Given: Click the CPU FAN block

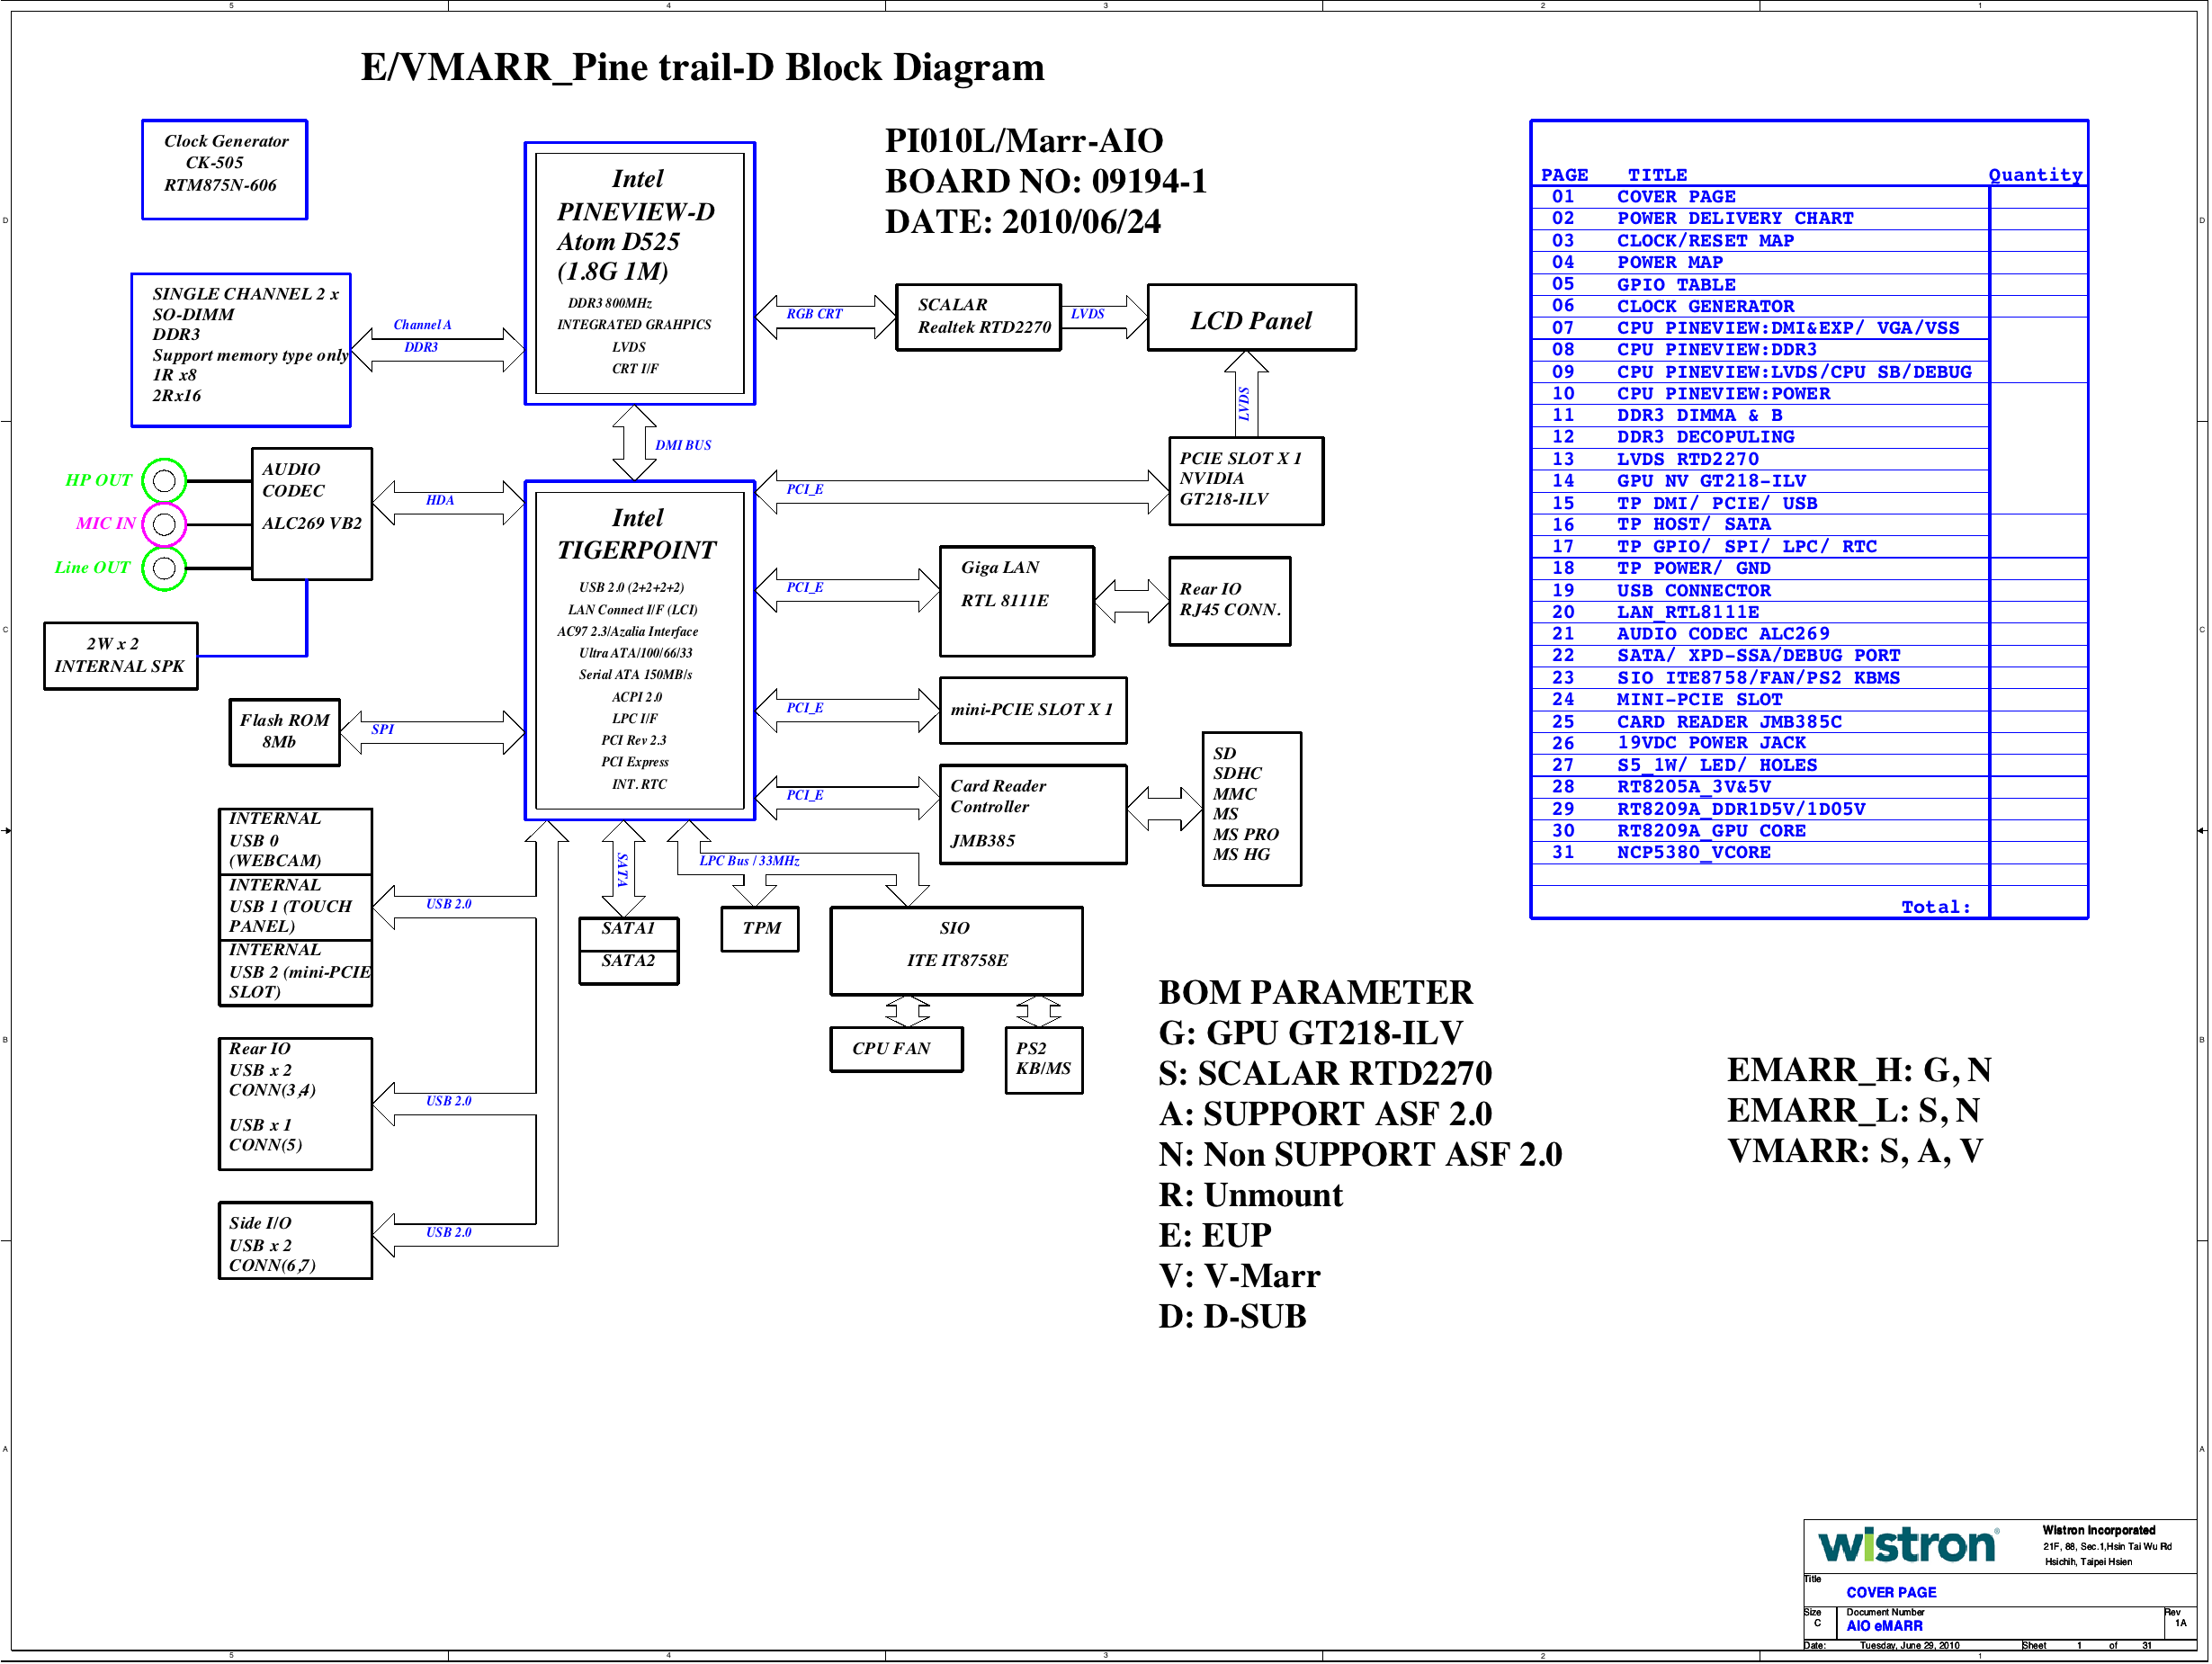Looking at the screenshot, I should click(x=897, y=1049).
